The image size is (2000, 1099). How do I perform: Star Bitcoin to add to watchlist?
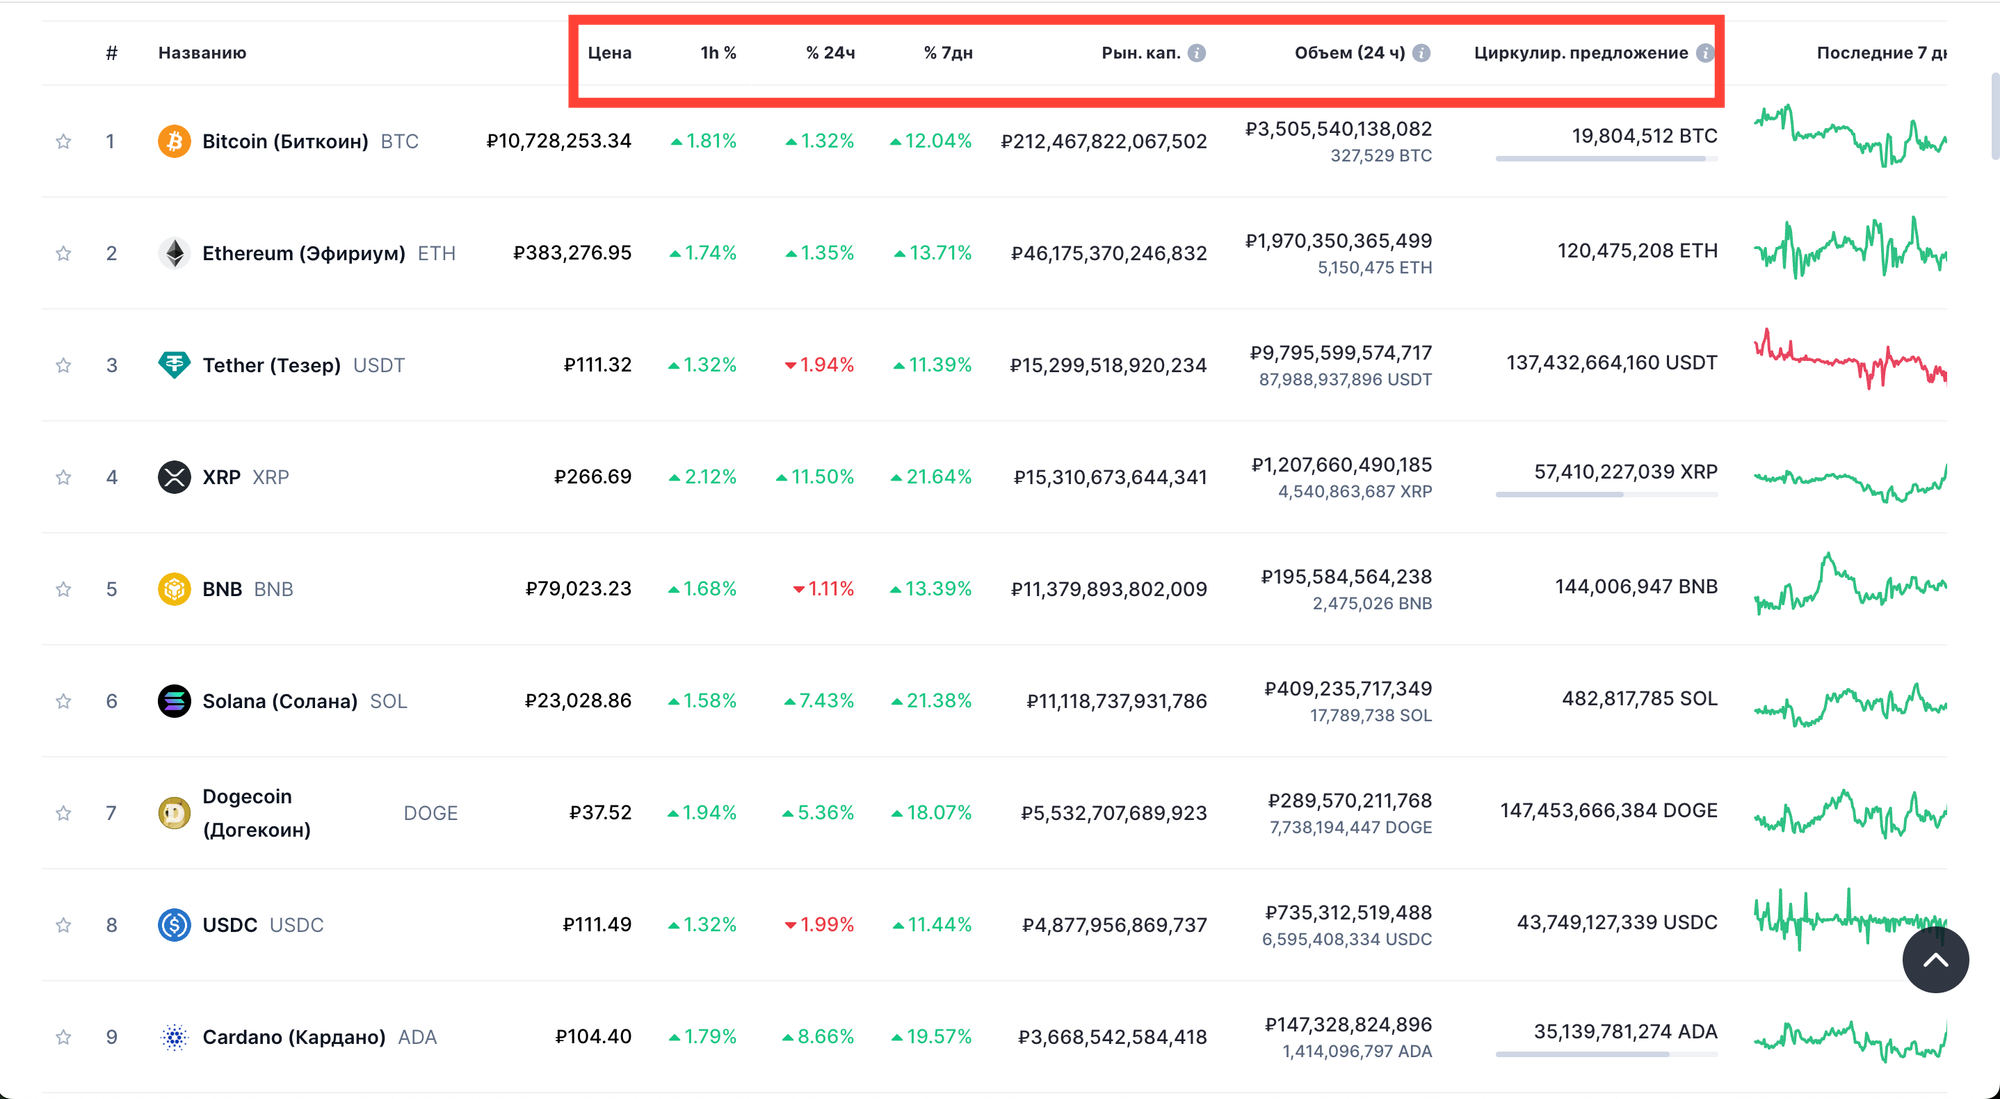click(63, 141)
